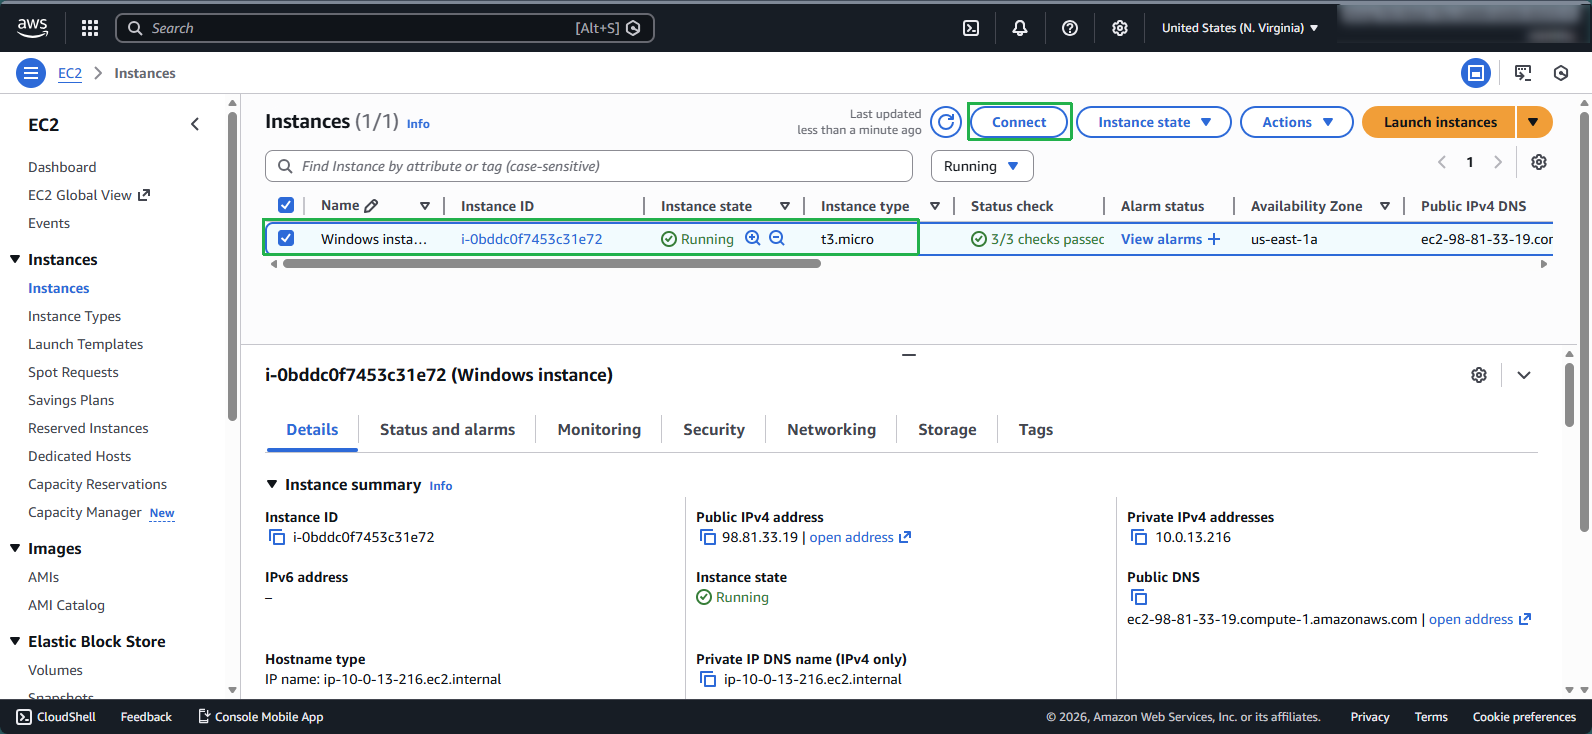
Task: Open the AWS services grid menu
Action: coord(90,28)
